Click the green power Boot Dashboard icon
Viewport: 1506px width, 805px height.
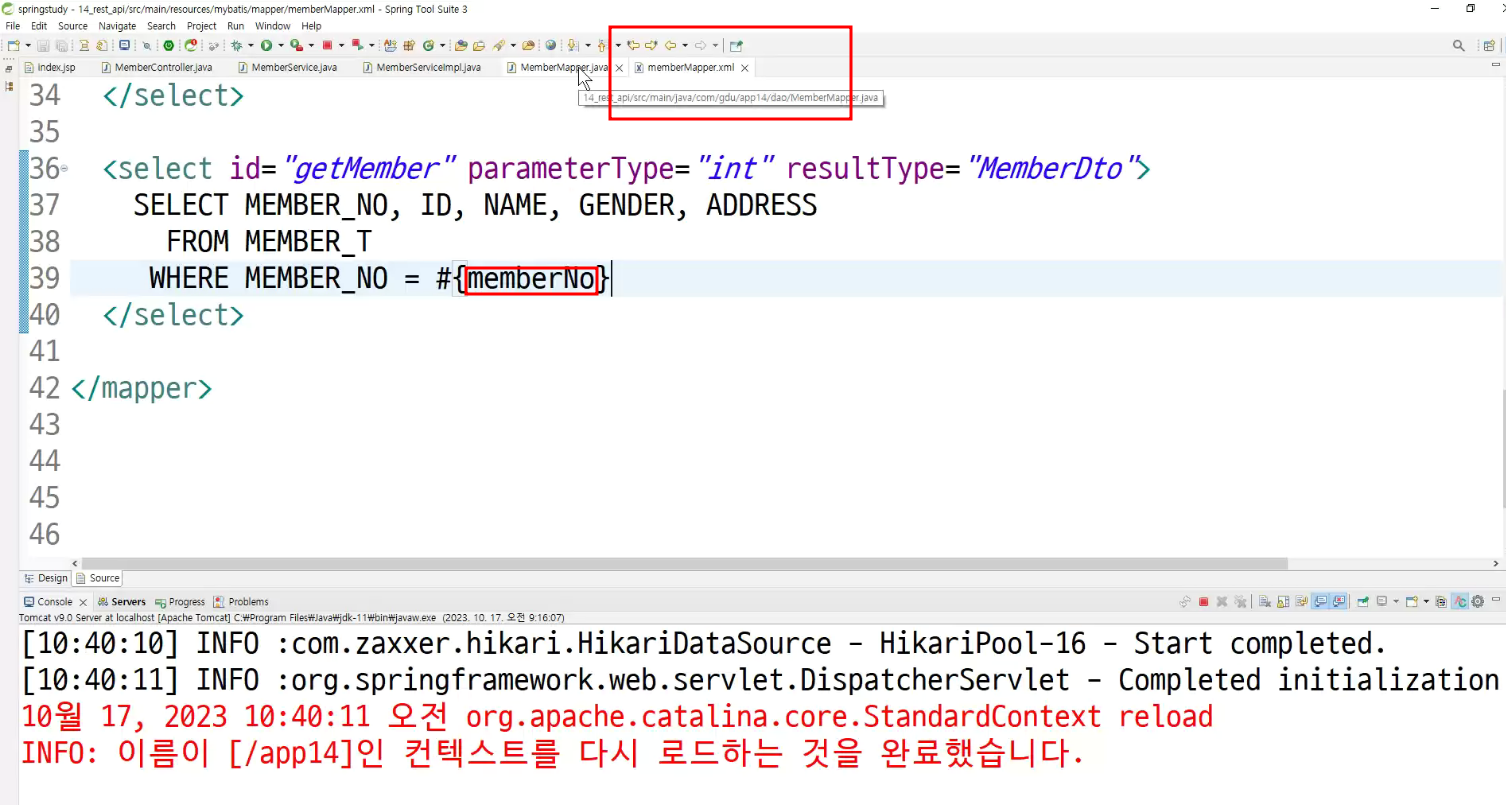pyautogui.click(x=169, y=45)
